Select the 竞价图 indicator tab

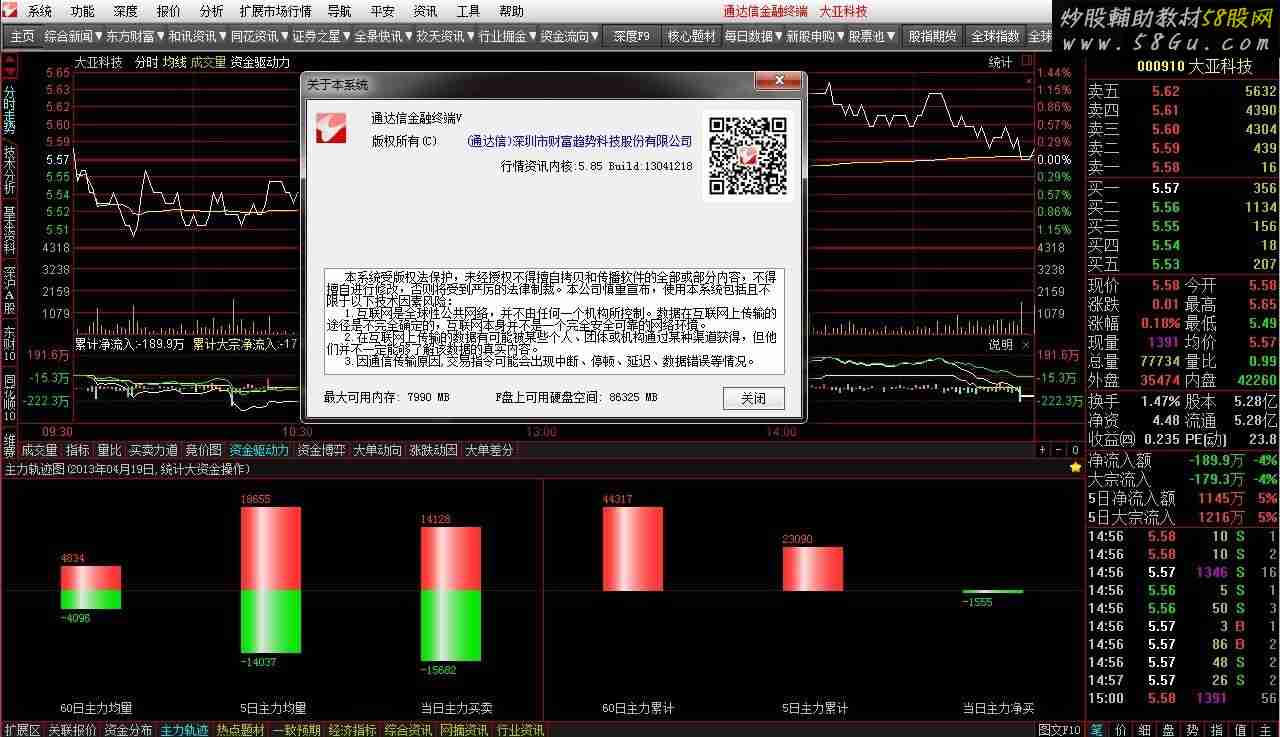pyautogui.click(x=204, y=450)
